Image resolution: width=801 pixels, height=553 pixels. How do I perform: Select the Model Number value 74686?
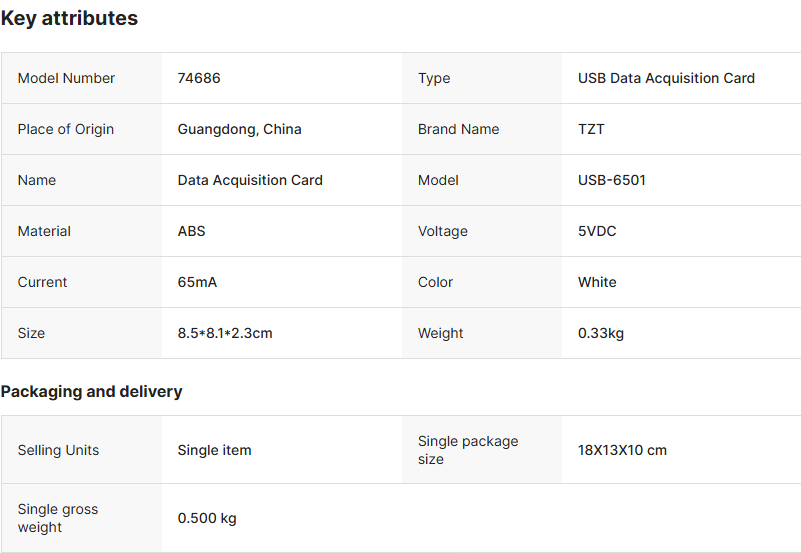[199, 78]
